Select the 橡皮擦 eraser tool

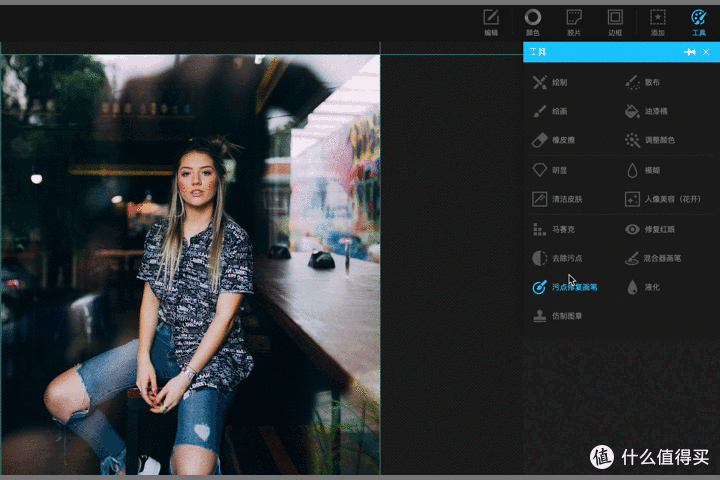554,140
